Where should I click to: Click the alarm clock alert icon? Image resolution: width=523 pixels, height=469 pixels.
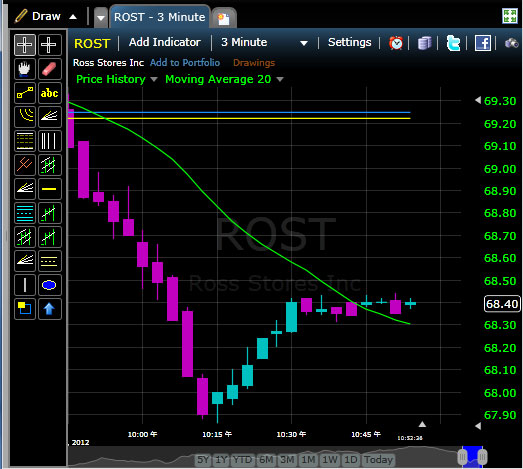point(396,43)
